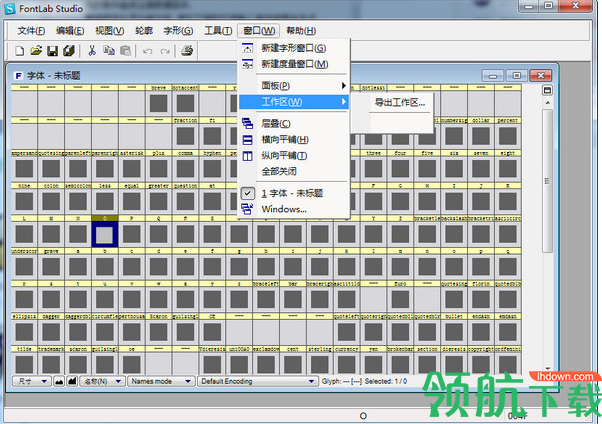Click the larger cell size icon in bottom bar

(x=72, y=381)
